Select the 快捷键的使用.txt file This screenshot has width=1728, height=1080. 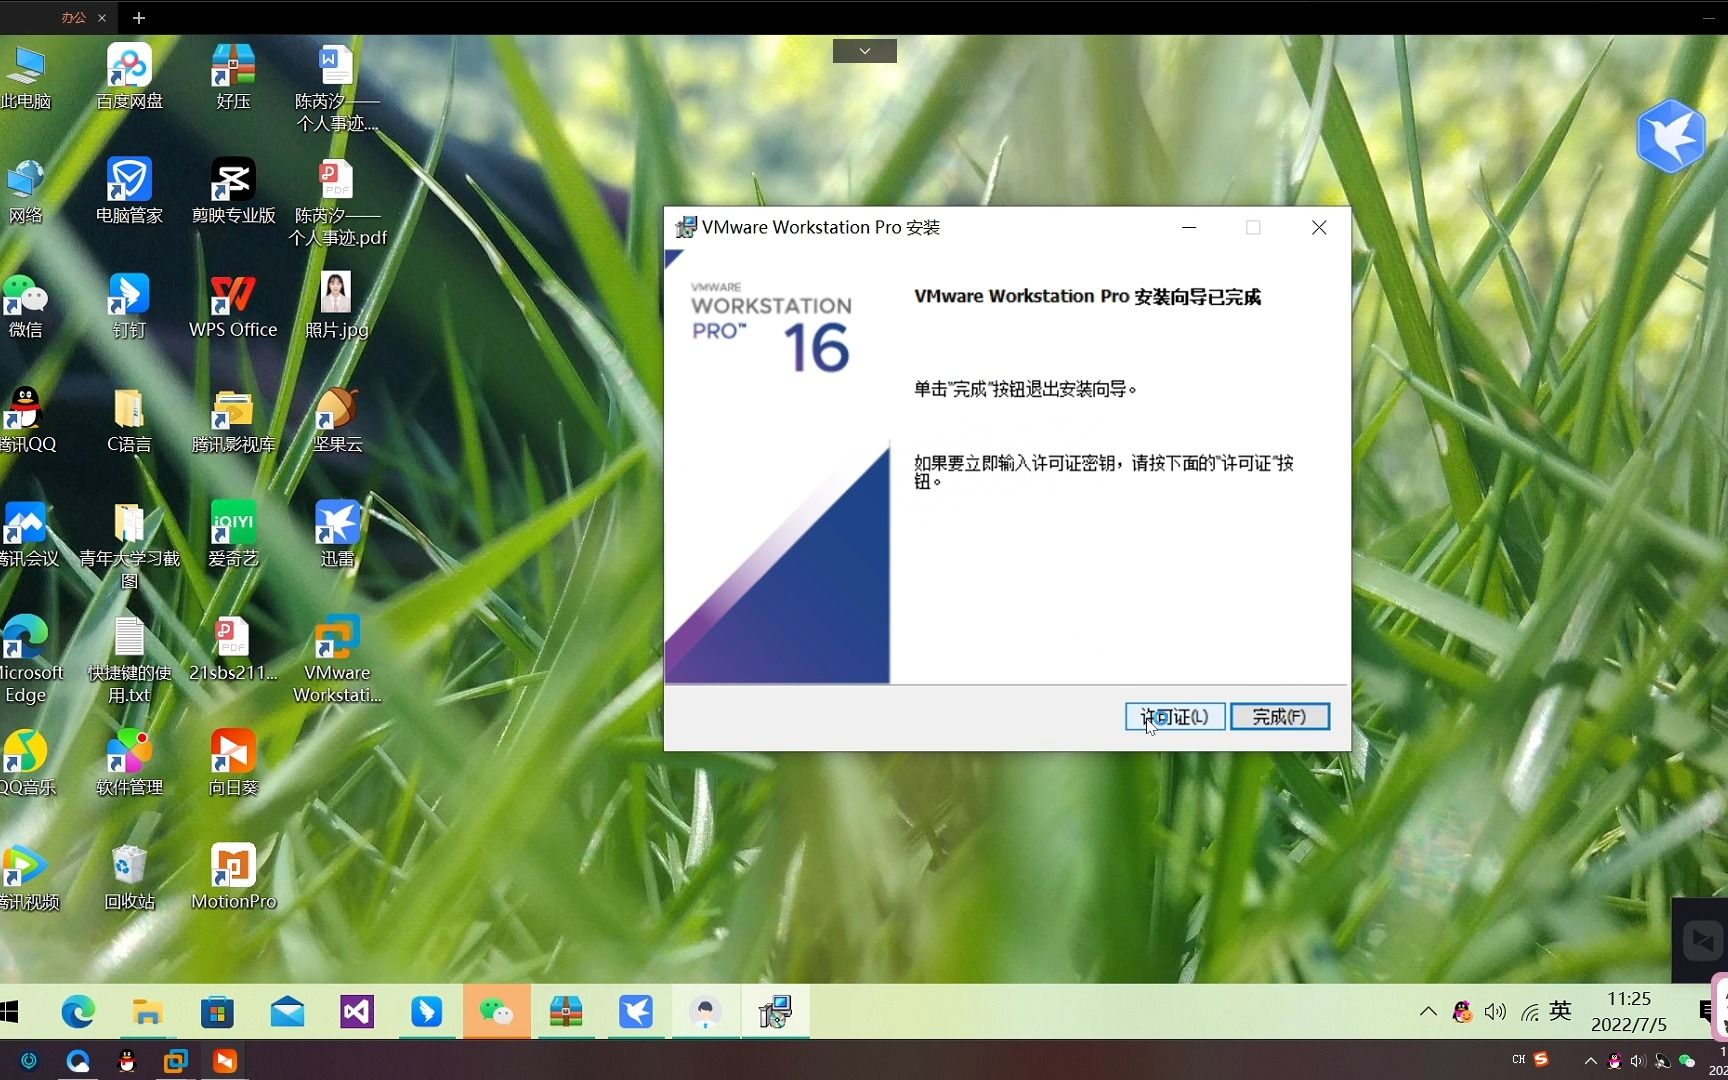pyautogui.click(x=129, y=659)
